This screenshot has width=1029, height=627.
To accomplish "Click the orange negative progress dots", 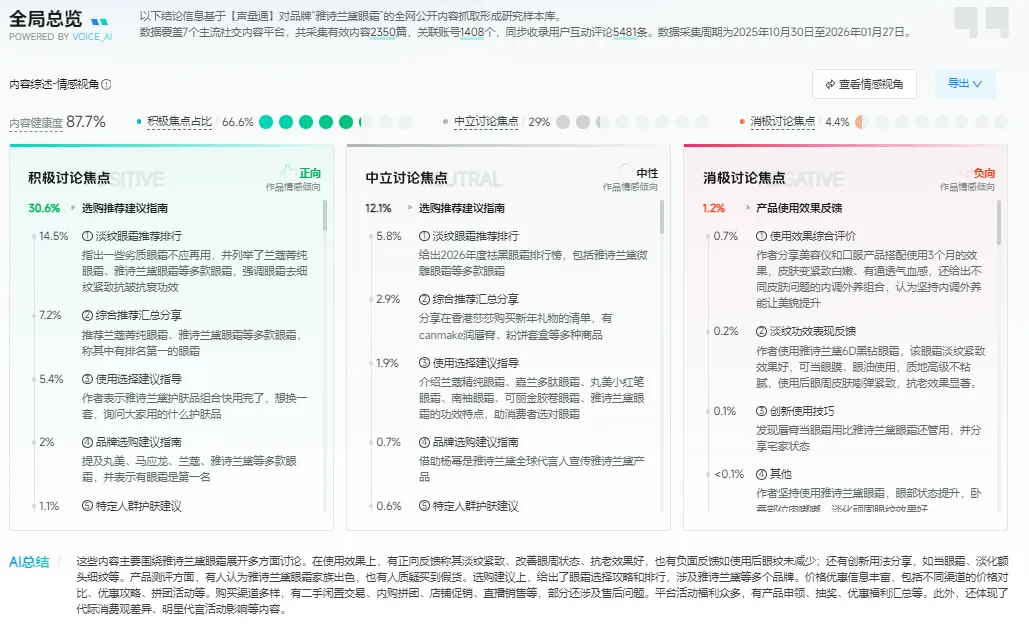I will [931, 122].
